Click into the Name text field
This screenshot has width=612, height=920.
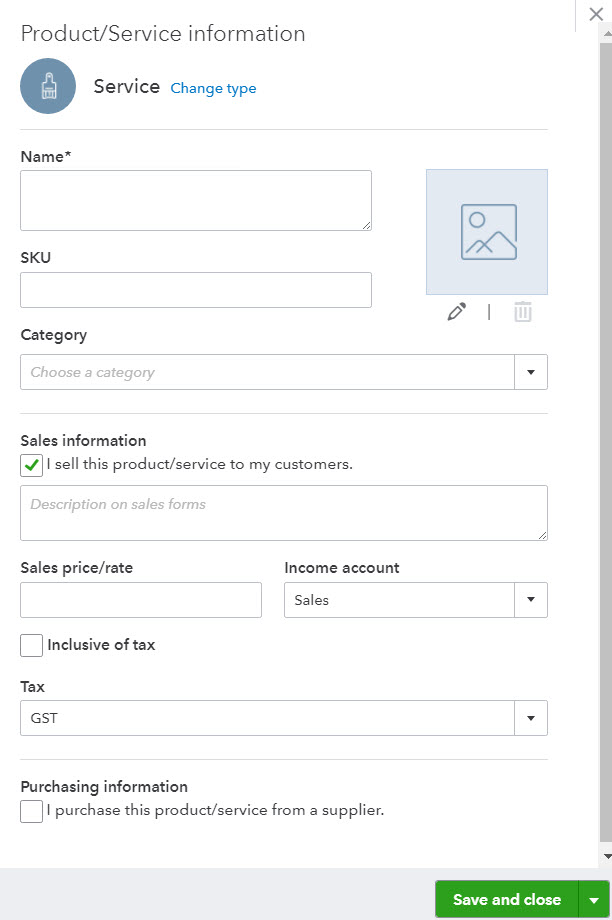pos(196,200)
